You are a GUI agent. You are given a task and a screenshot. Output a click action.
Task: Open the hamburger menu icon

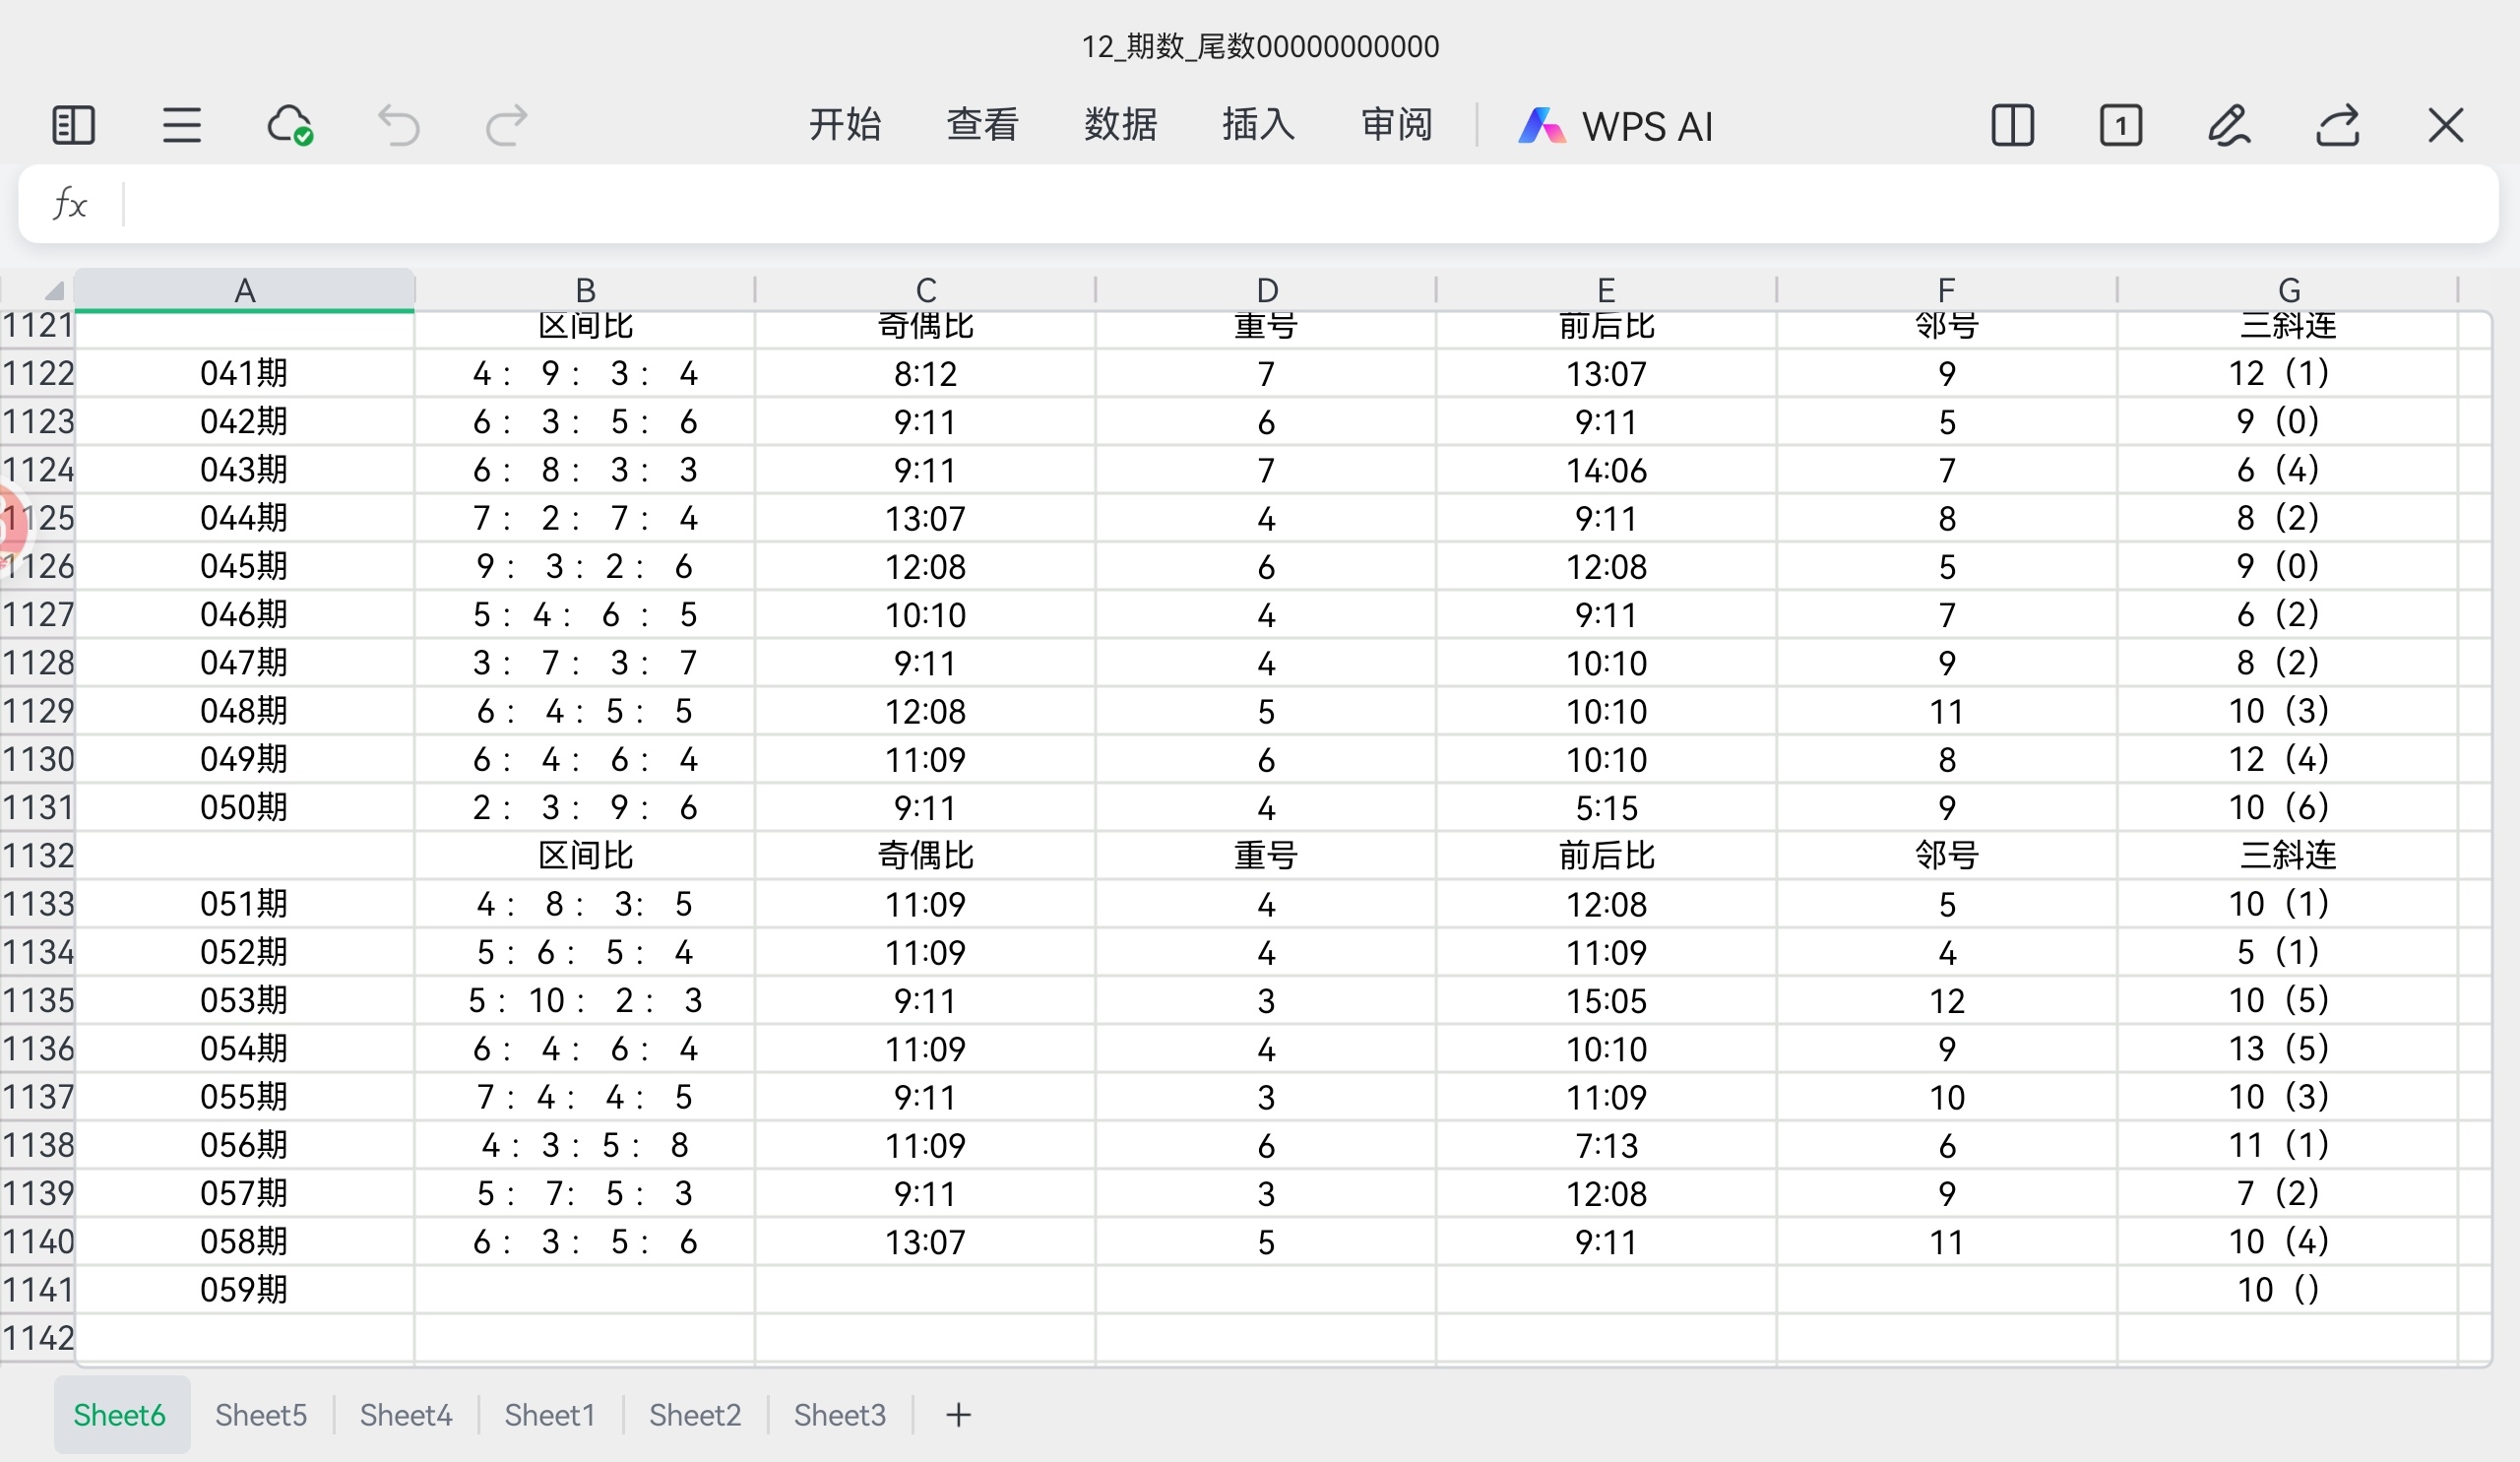[182, 126]
